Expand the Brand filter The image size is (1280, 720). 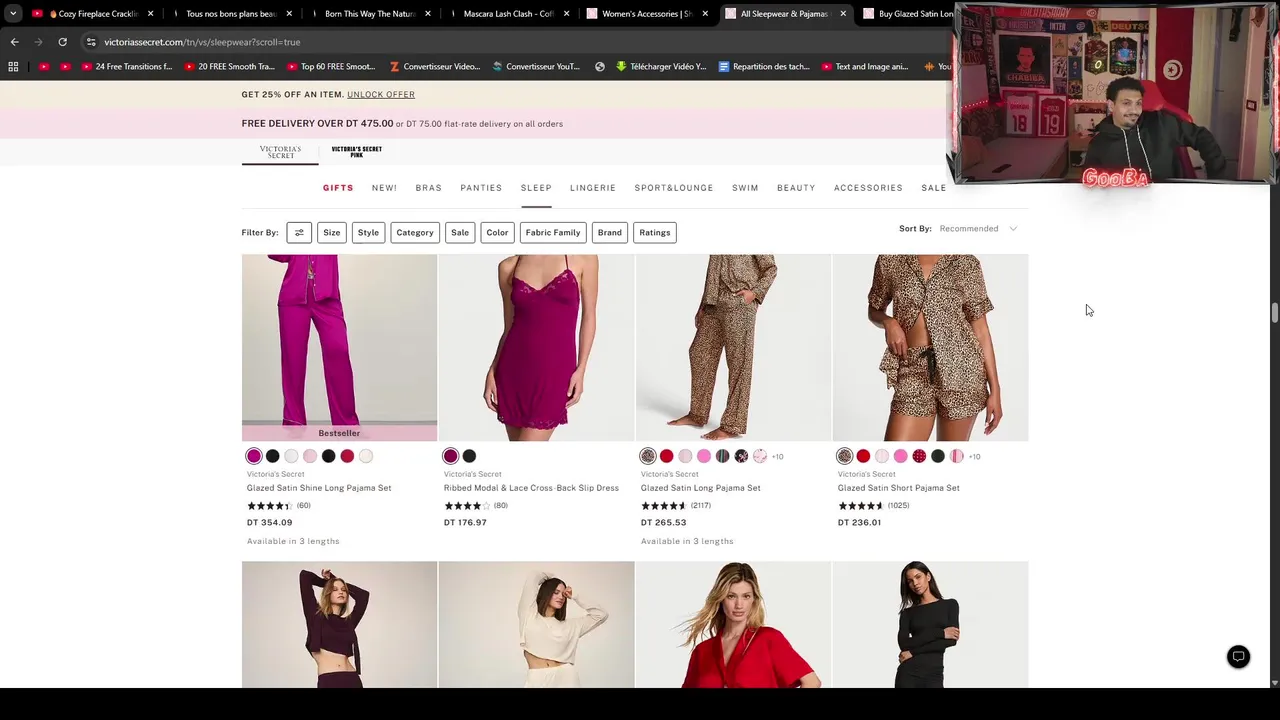[610, 232]
